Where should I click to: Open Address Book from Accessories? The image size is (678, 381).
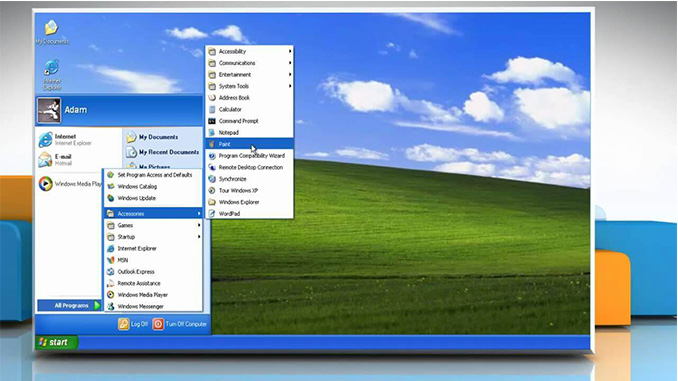[249, 98]
